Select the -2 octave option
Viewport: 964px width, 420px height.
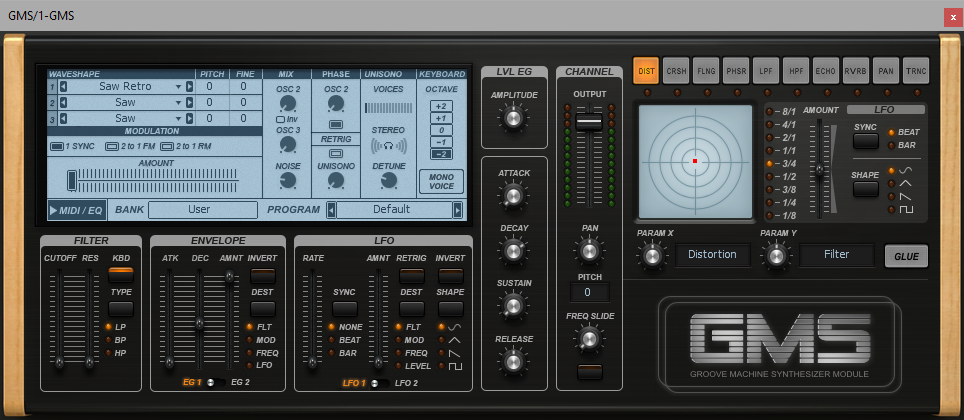pyautogui.click(x=441, y=154)
